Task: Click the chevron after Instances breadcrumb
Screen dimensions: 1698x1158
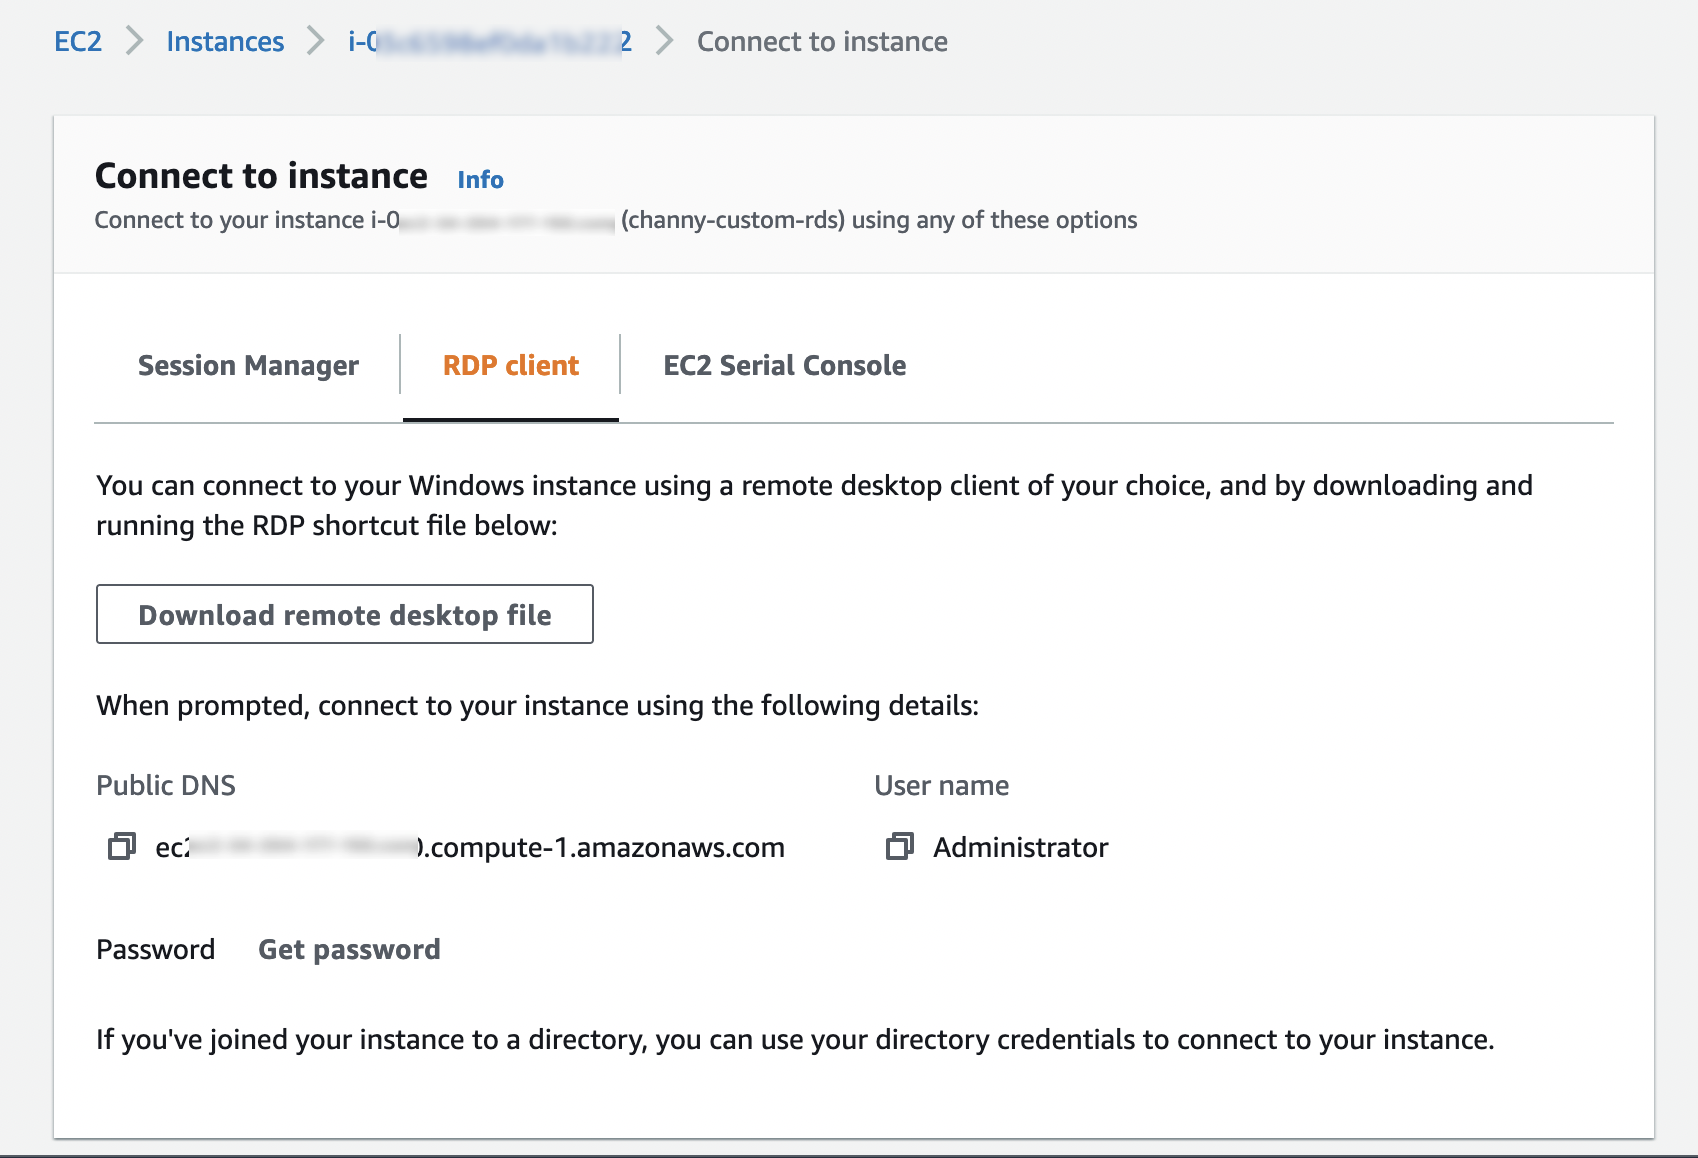Action: [316, 41]
